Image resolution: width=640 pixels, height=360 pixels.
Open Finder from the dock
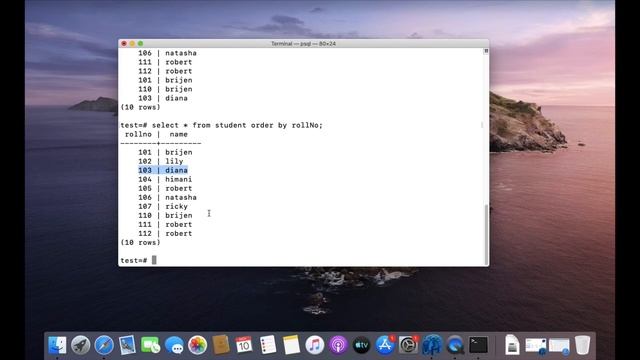click(x=57, y=345)
